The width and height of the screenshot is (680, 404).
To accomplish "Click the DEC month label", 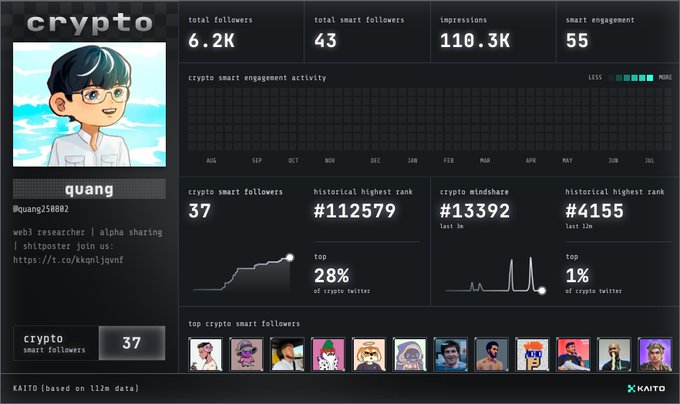I will click(x=376, y=160).
